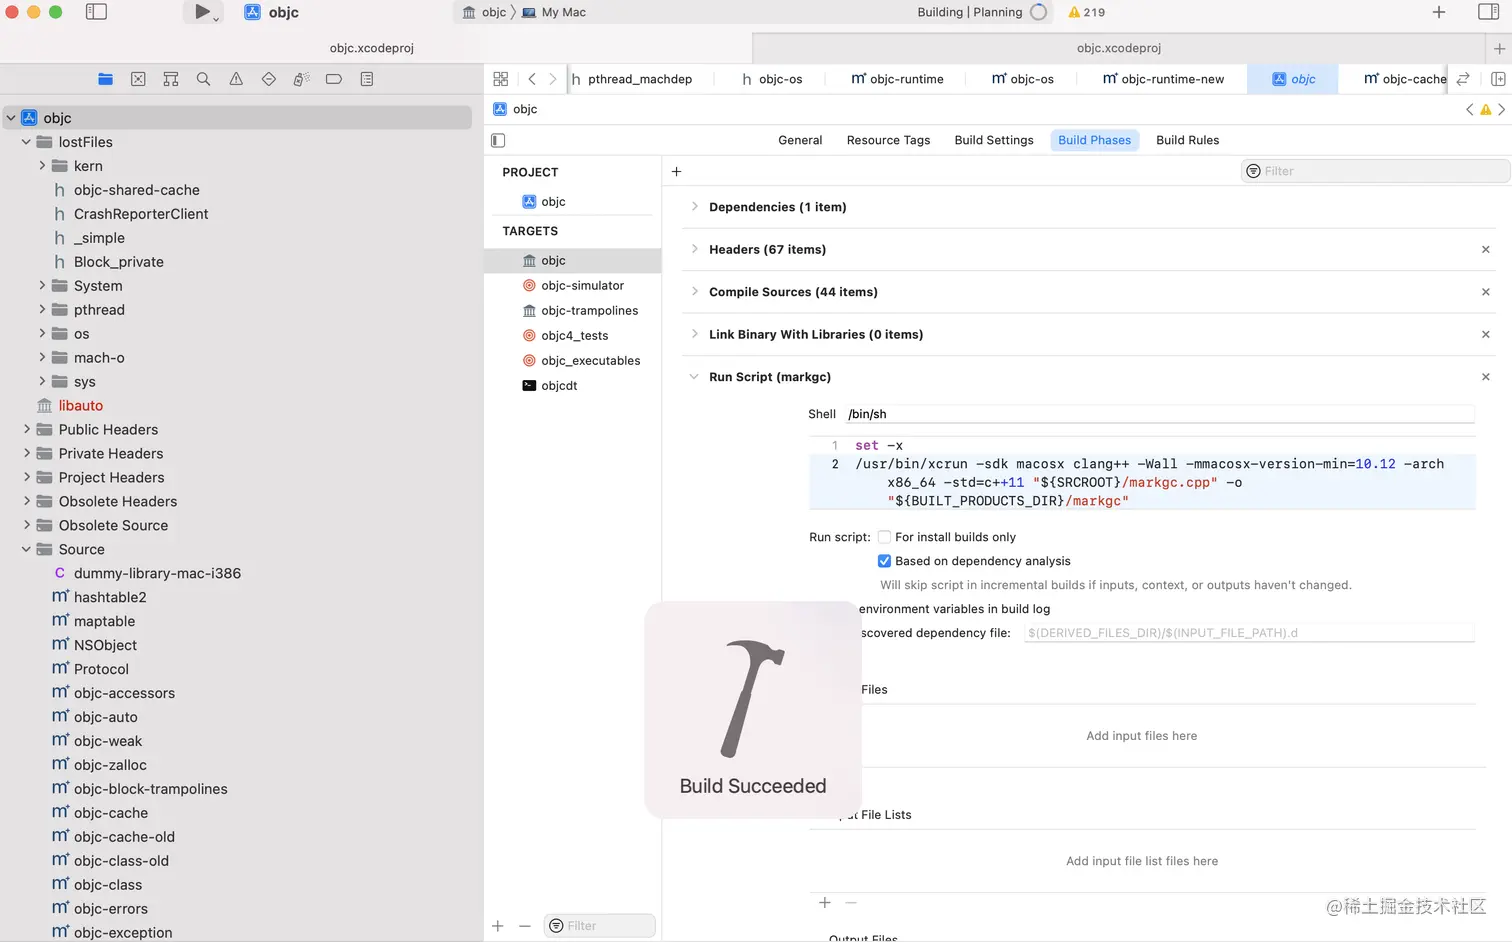Delete the Link Binary With Libraries phase
The image size is (1512, 942).
(x=1485, y=335)
